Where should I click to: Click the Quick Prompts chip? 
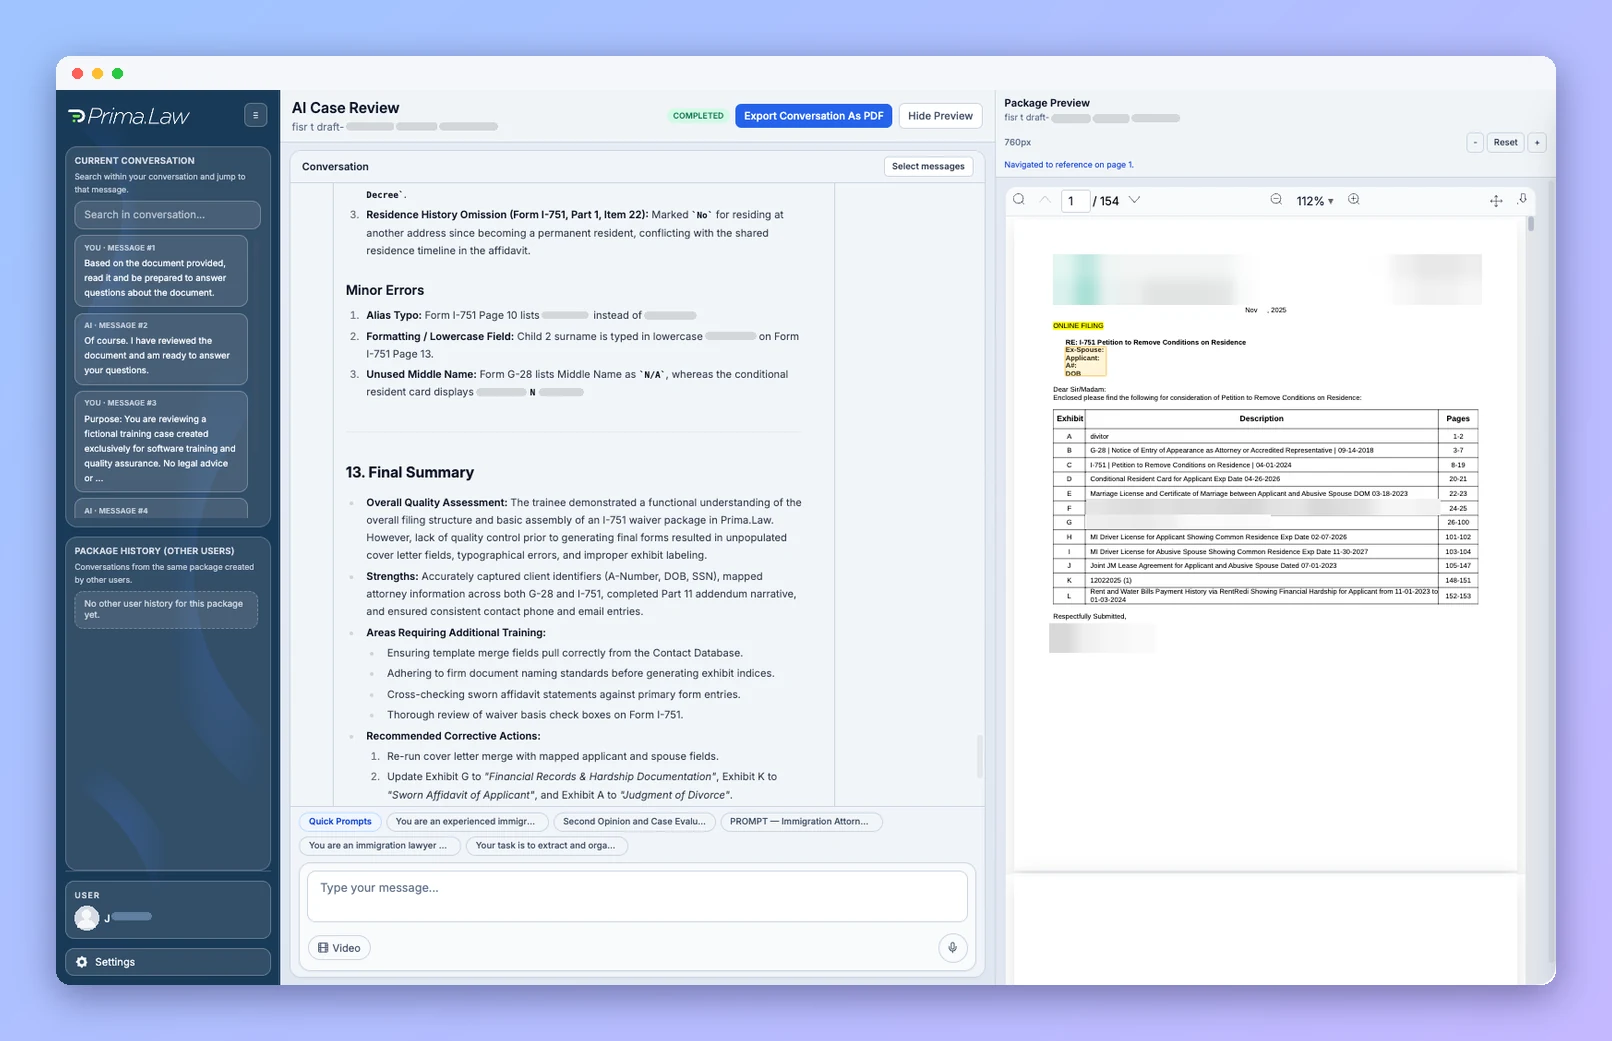(340, 822)
